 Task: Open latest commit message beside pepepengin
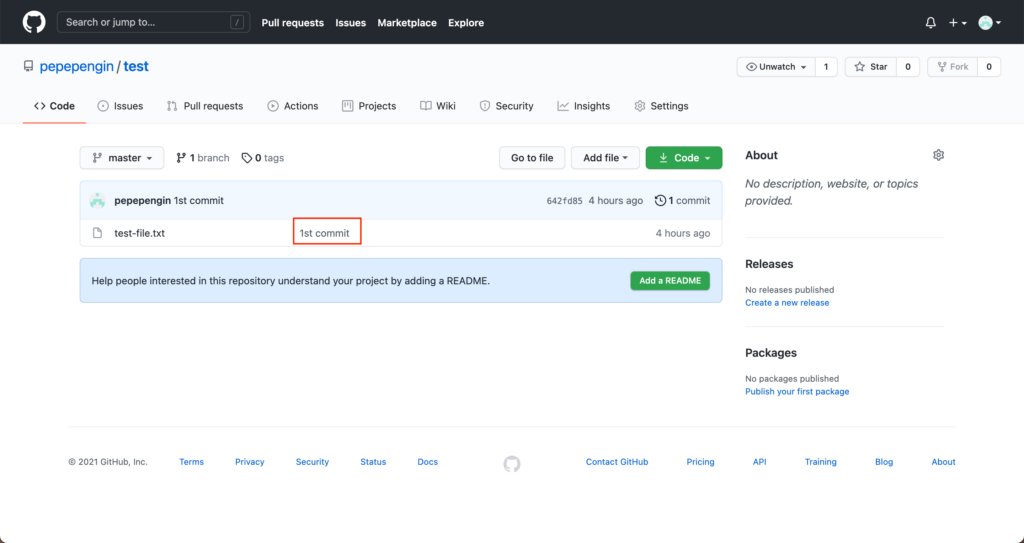199,201
